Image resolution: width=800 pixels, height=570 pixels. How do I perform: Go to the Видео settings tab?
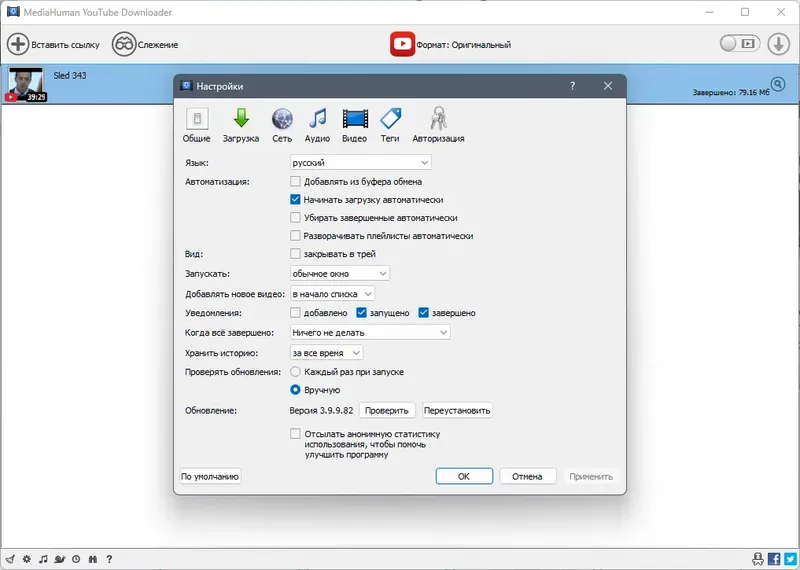pyautogui.click(x=355, y=125)
